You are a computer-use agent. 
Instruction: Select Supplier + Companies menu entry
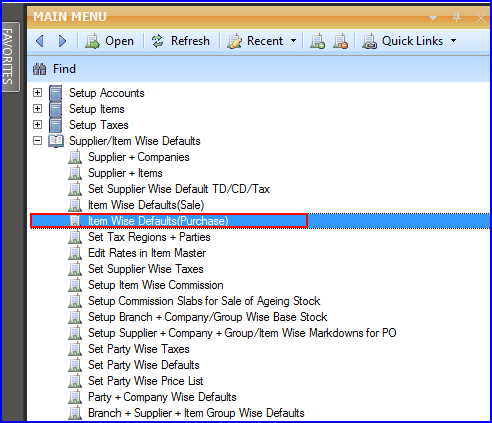pyautogui.click(x=139, y=157)
